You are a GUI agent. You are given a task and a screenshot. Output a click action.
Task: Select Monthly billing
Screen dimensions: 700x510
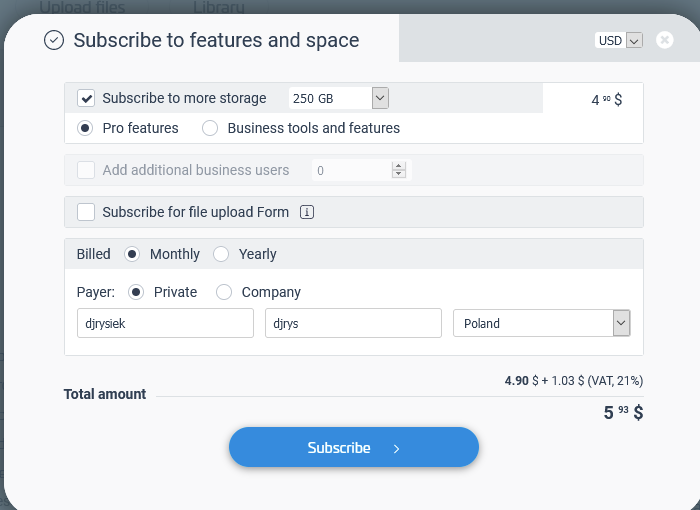tap(132, 254)
